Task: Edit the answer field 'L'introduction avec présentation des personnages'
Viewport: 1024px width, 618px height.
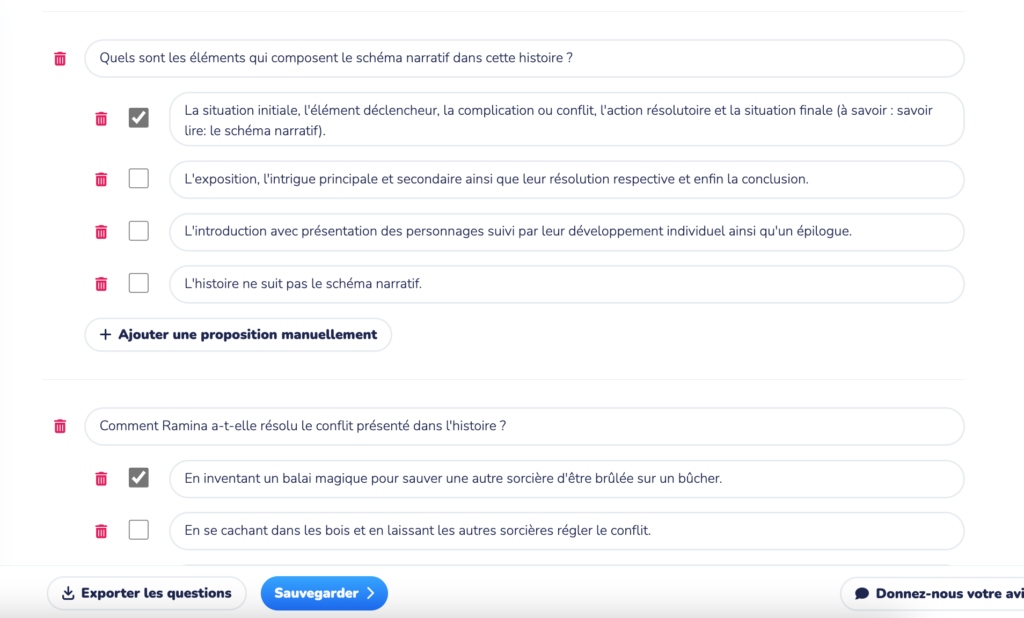Action: pyautogui.click(x=567, y=231)
